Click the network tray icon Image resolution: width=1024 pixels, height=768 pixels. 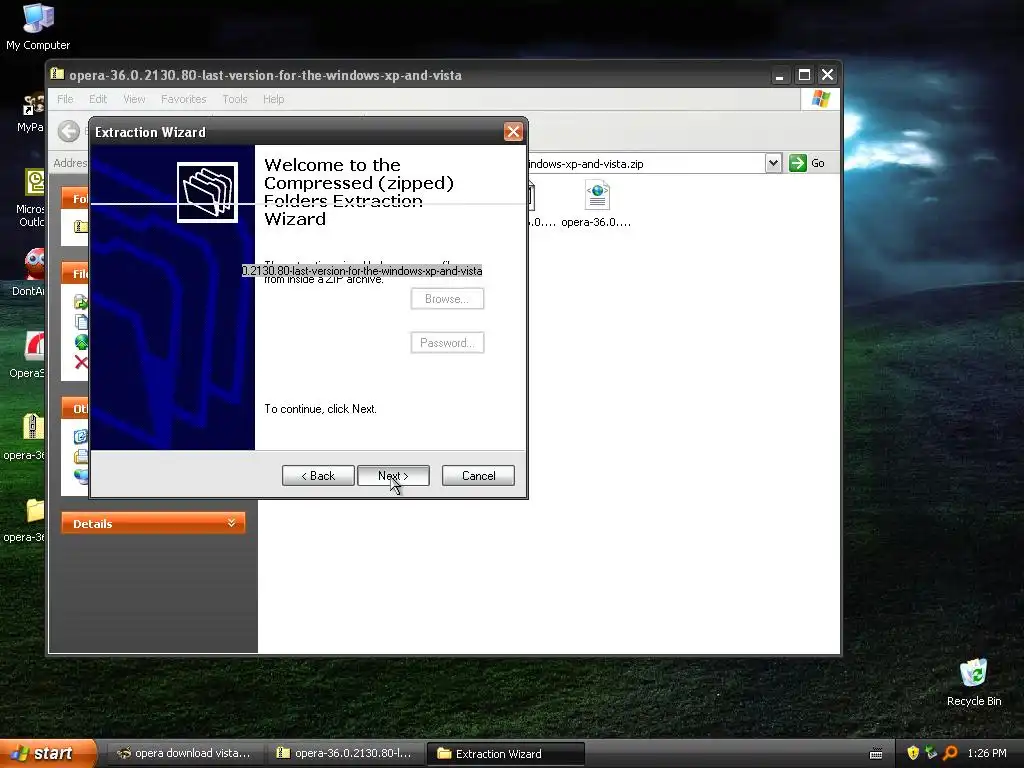(x=931, y=753)
